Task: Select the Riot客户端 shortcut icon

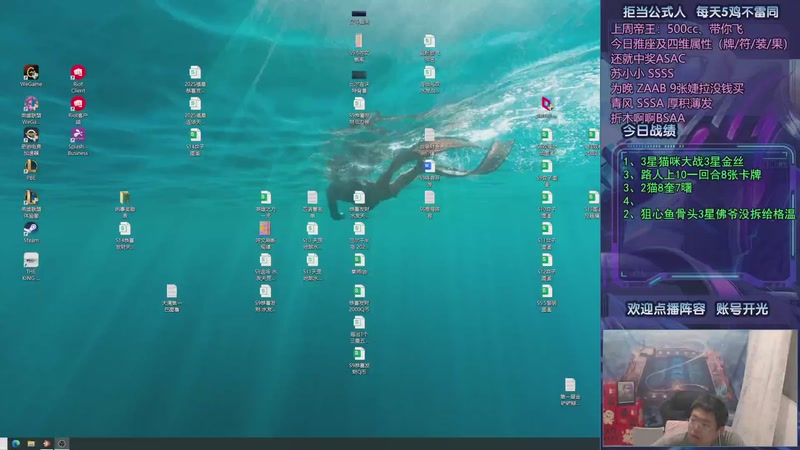Action: click(78, 111)
